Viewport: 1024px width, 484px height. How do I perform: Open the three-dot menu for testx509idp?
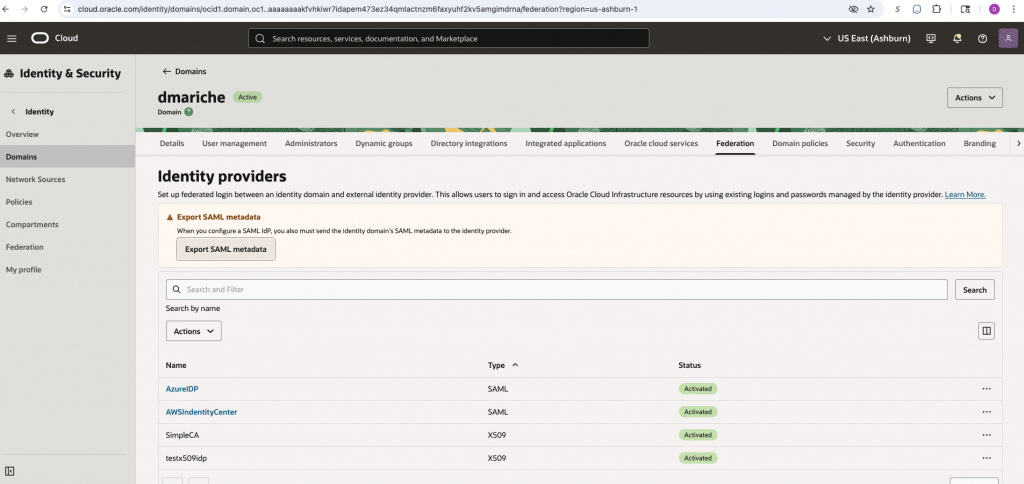[x=986, y=458]
